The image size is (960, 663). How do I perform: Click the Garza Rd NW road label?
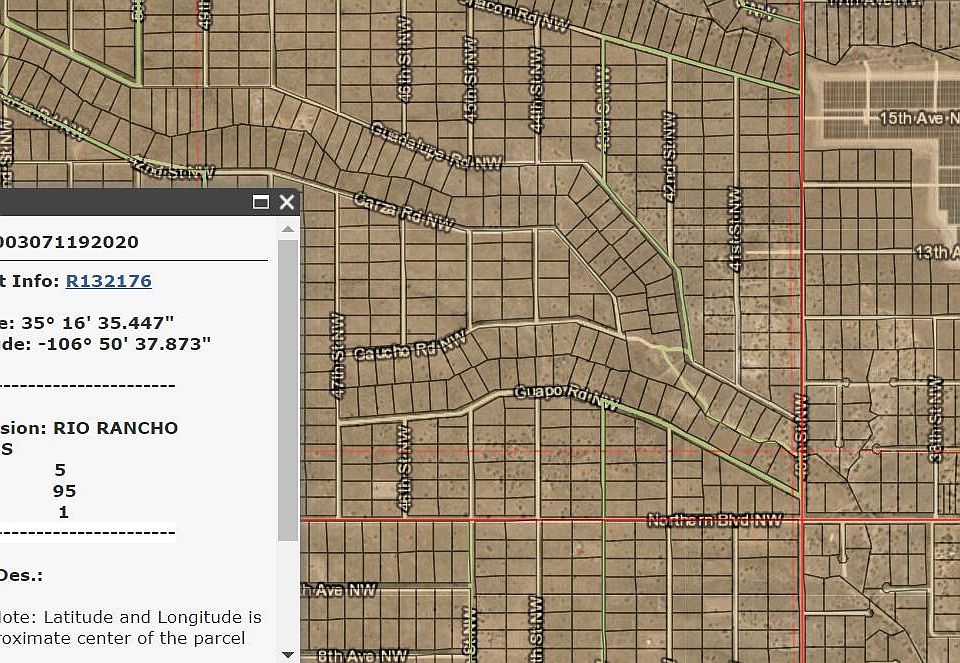pyautogui.click(x=404, y=213)
